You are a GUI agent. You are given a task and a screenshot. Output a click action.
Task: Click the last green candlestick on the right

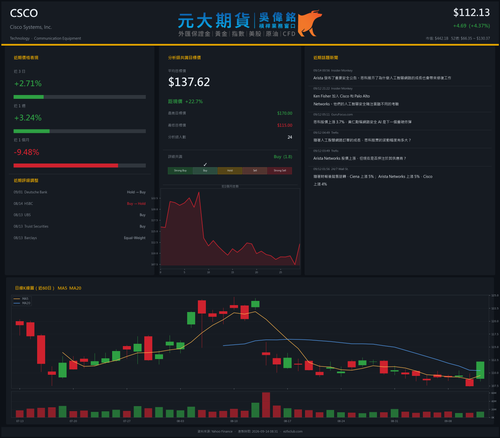point(480,370)
